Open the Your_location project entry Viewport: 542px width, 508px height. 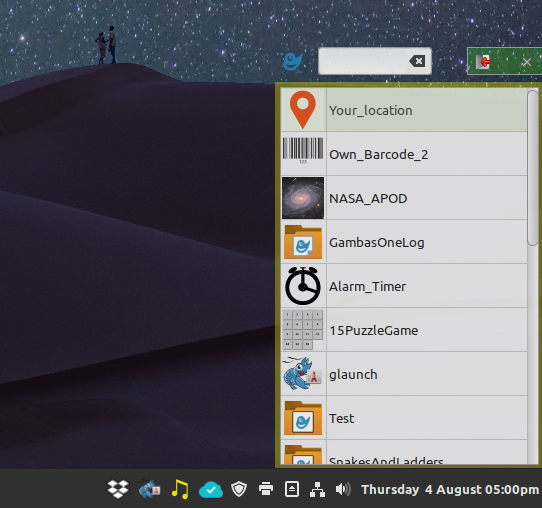404,110
